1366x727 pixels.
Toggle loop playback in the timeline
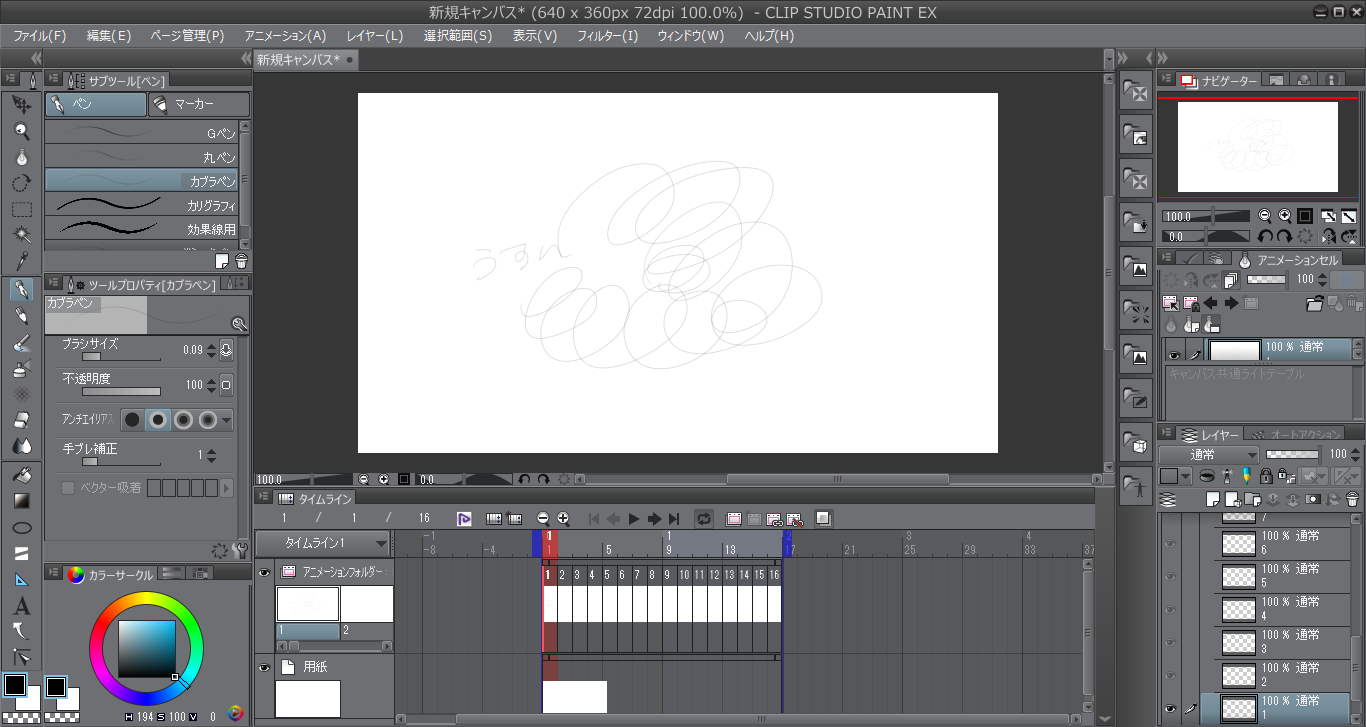(x=704, y=519)
